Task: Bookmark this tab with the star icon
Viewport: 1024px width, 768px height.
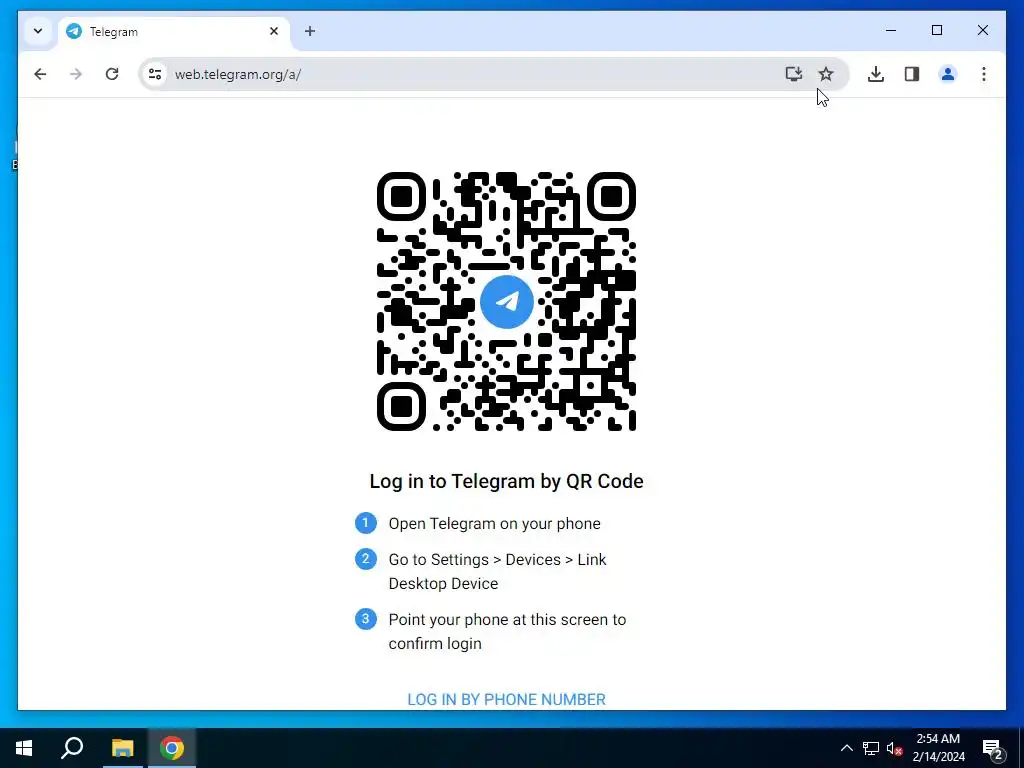Action: click(x=826, y=74)
